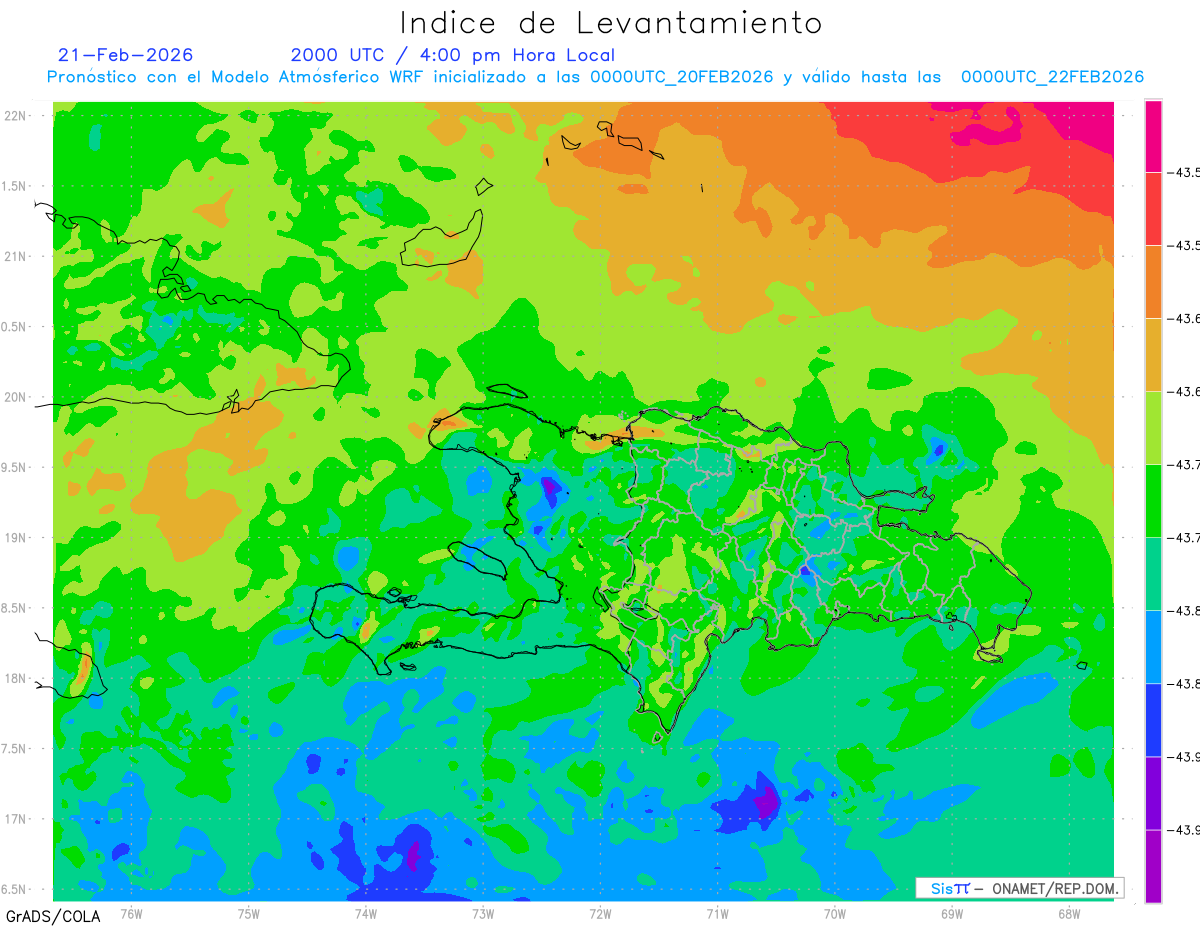1200x927 pixels.
Task: Click the "17N" latitude label
Action: (15, 819)
